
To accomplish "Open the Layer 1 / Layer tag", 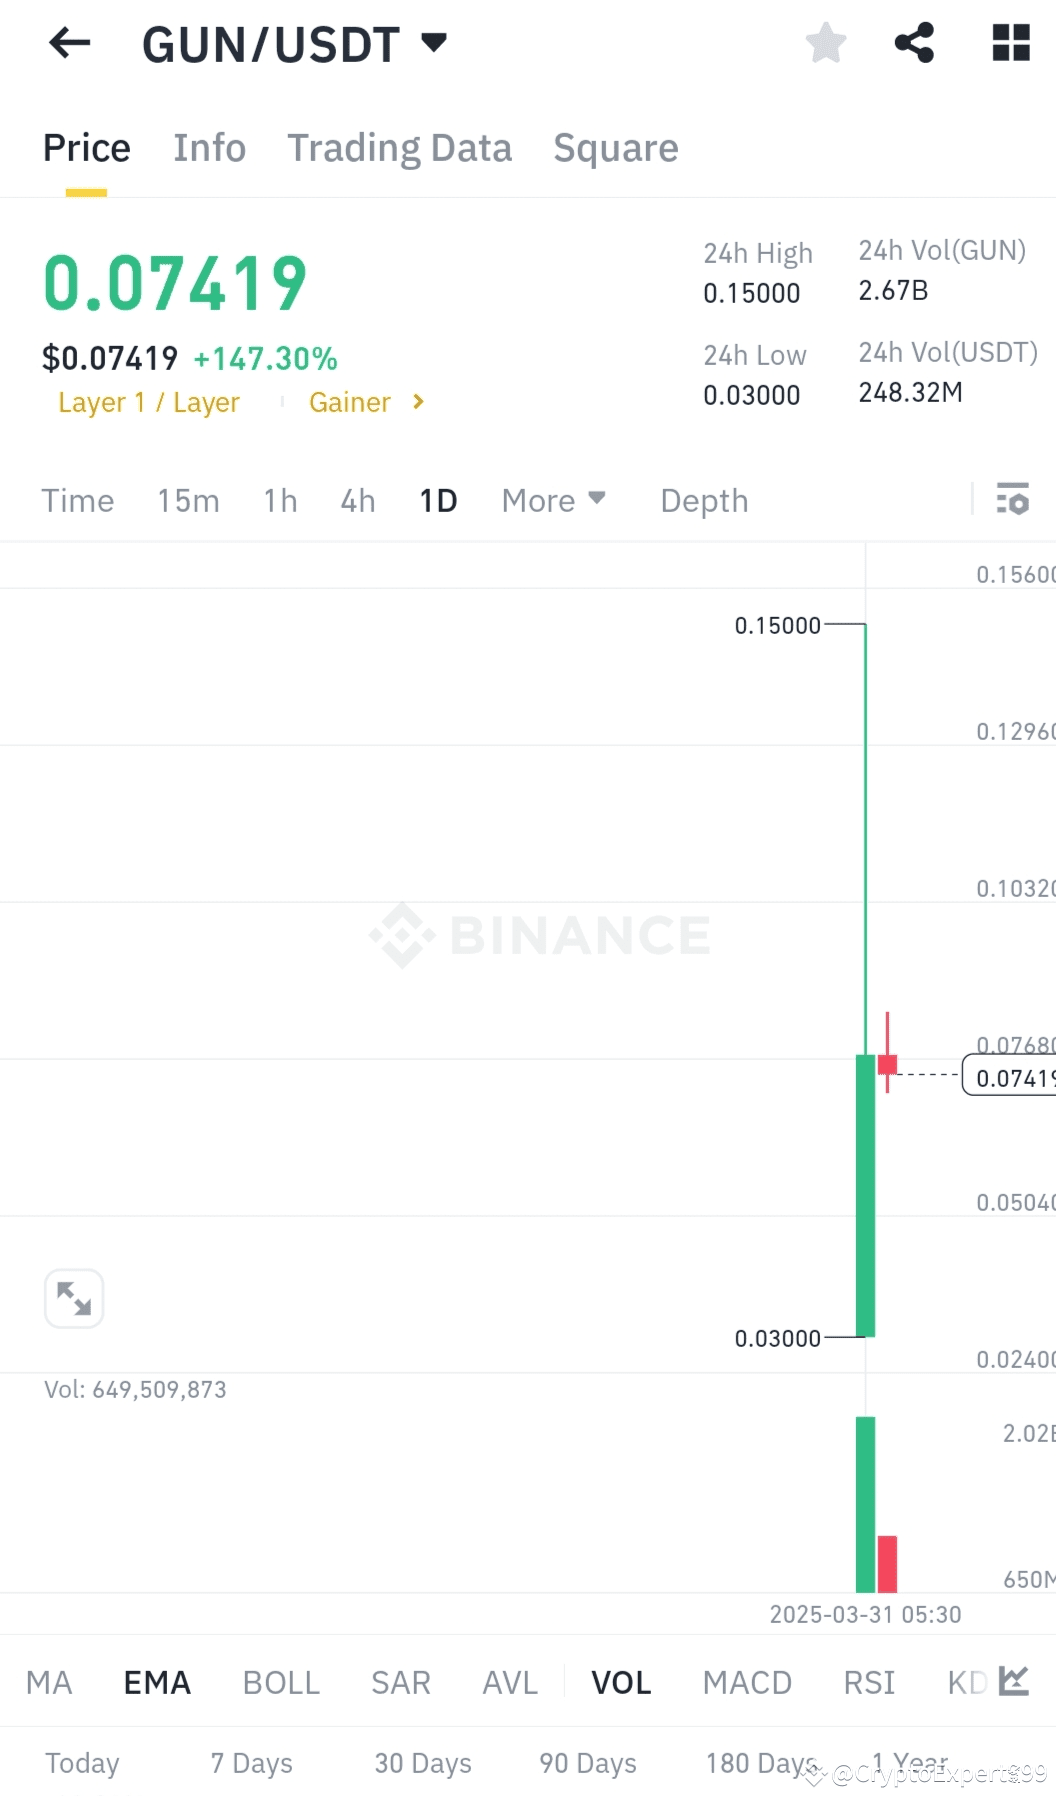I will pyautogui.click(x=149, y=402).
